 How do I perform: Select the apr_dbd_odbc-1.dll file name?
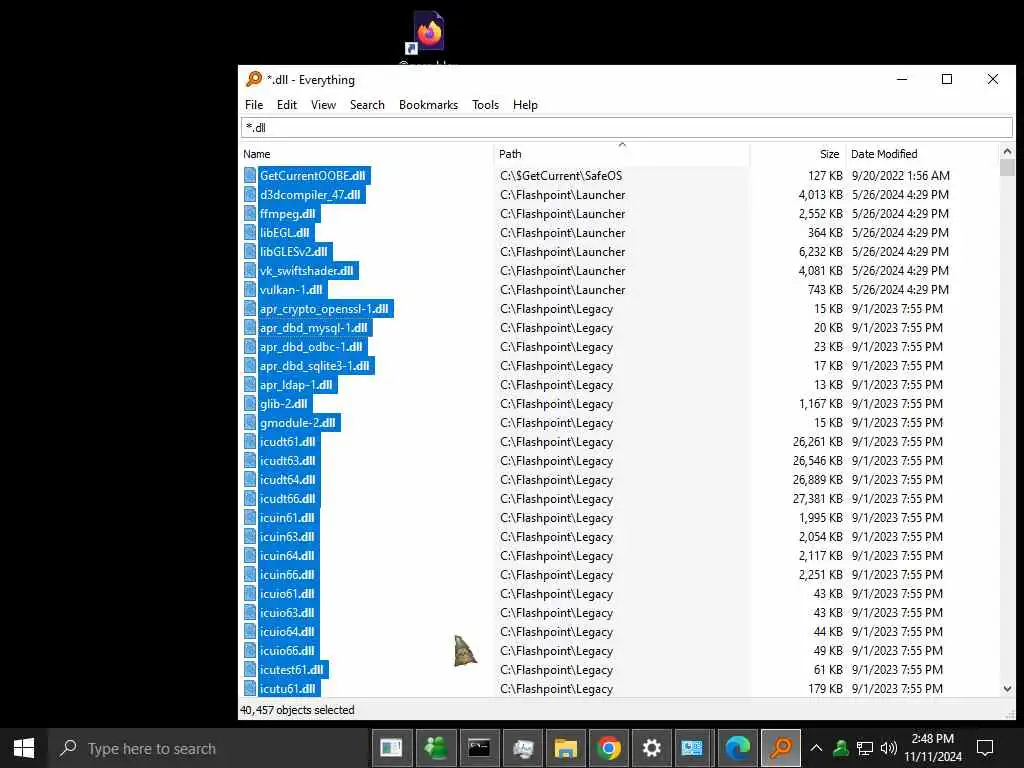[311, 347]
